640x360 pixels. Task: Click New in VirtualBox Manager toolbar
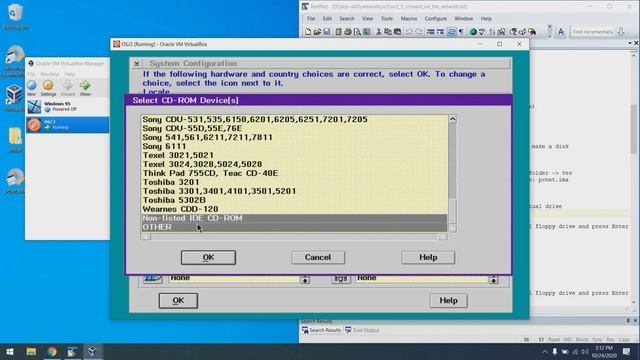32,88
